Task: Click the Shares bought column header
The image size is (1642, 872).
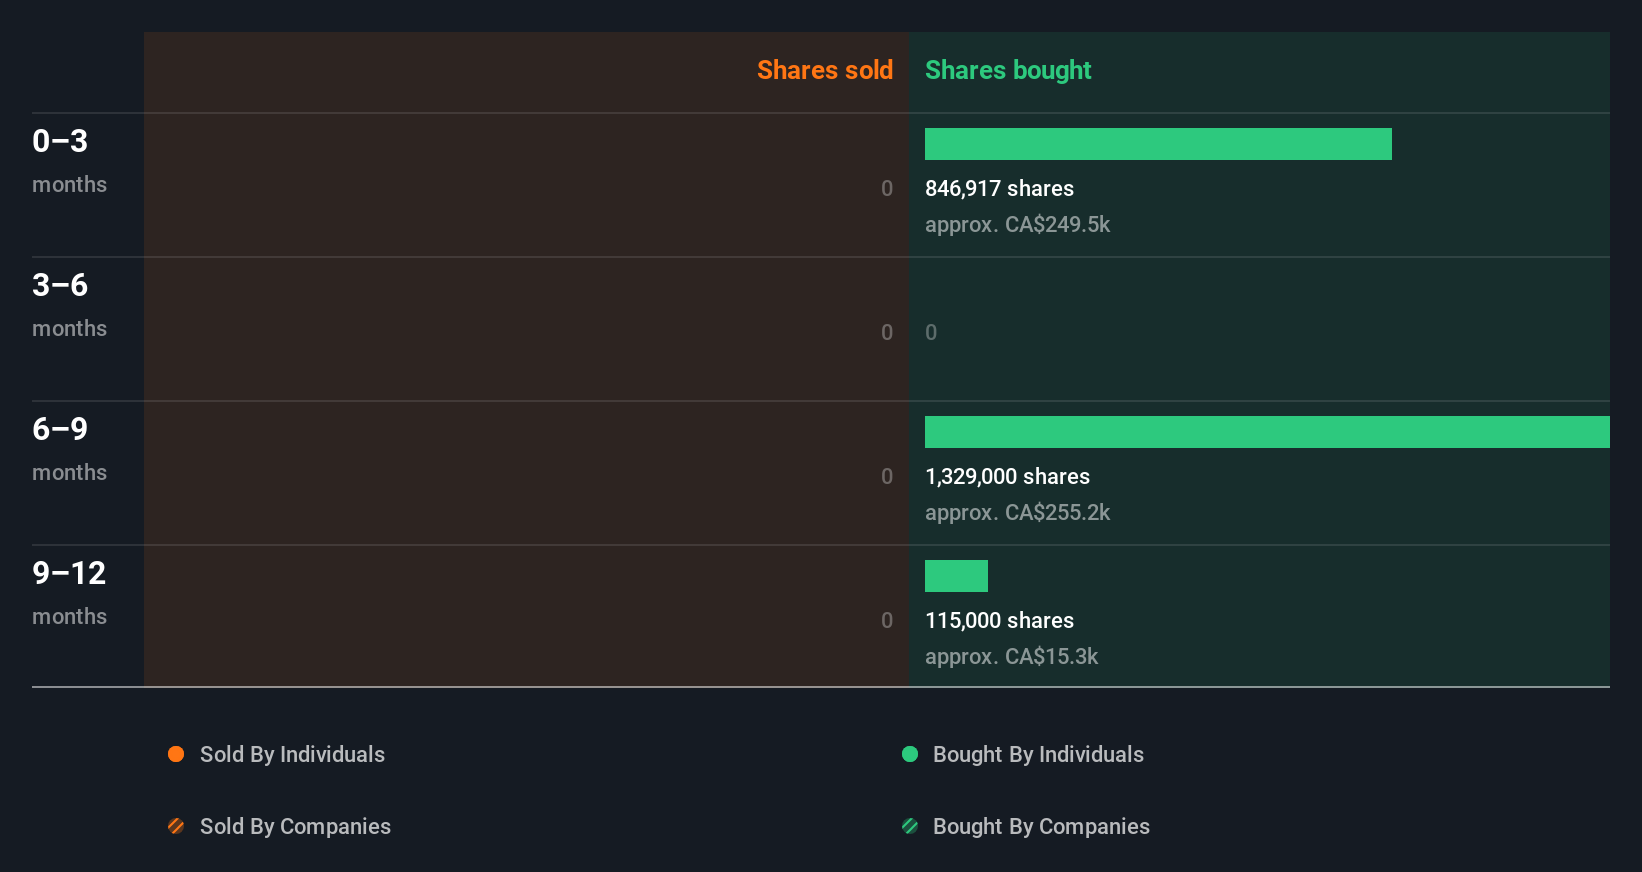Action: (1008, 70)
